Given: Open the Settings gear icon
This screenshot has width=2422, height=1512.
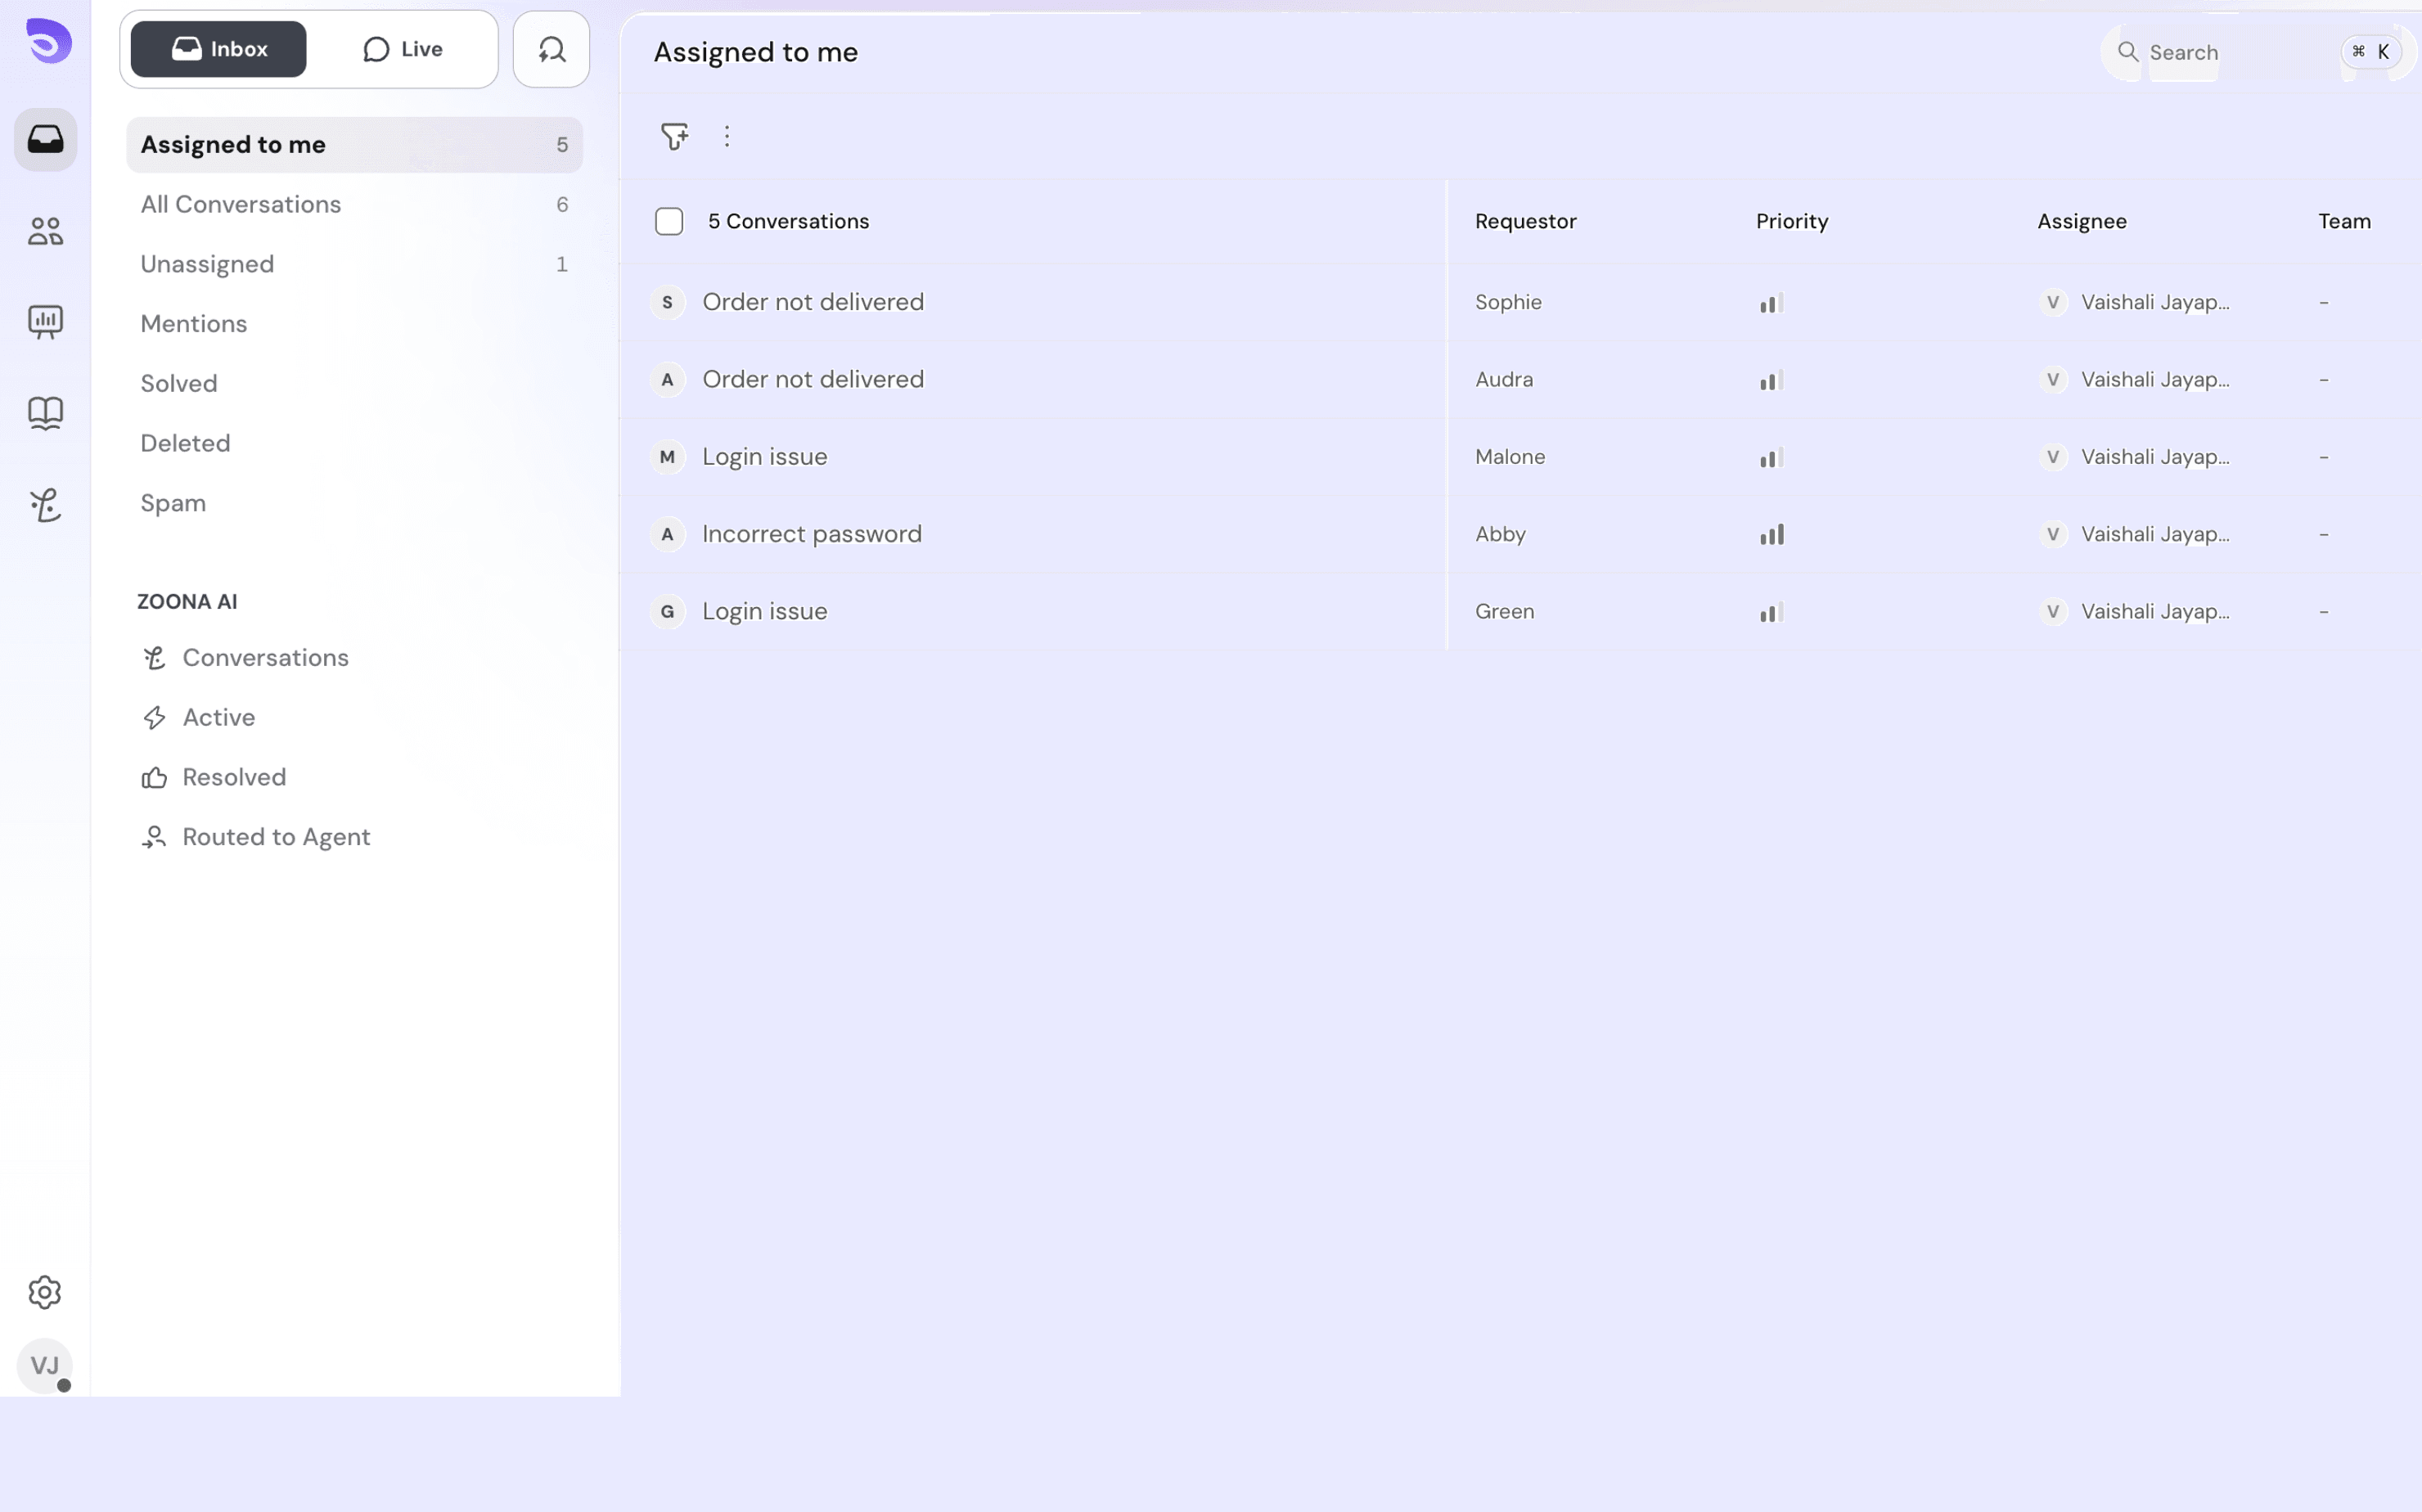Looking at the screenshot, I should (45, 1292).
